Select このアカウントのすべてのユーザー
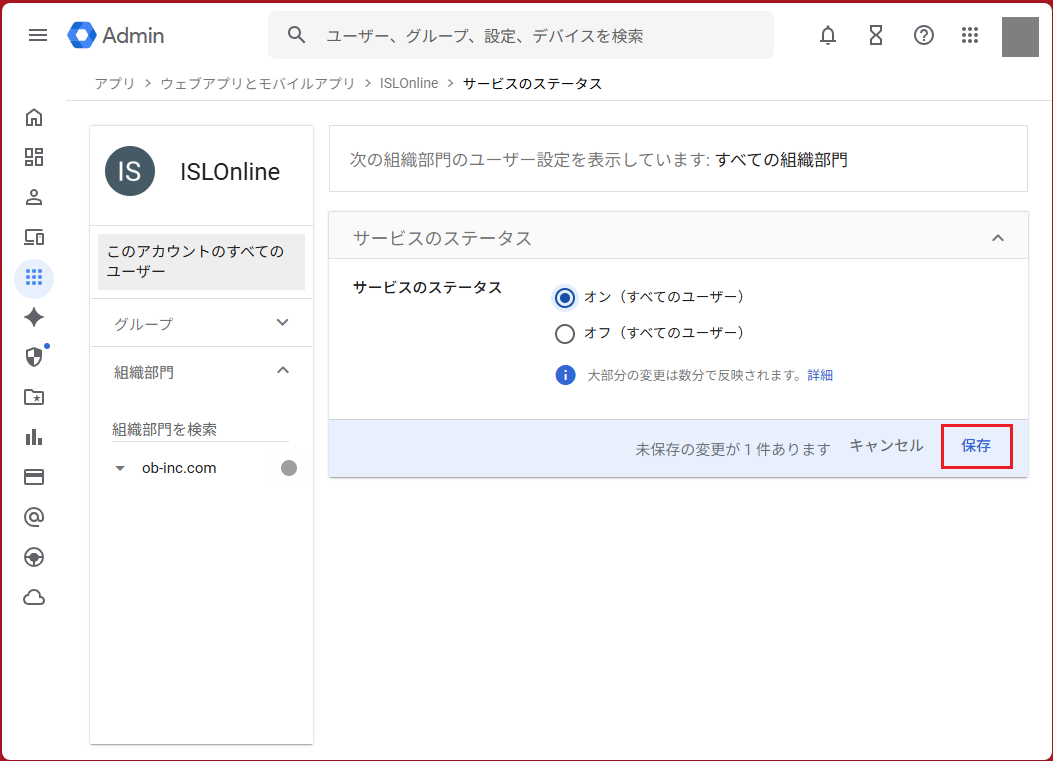Screen dimensions: 1053x761 [201, 261]
